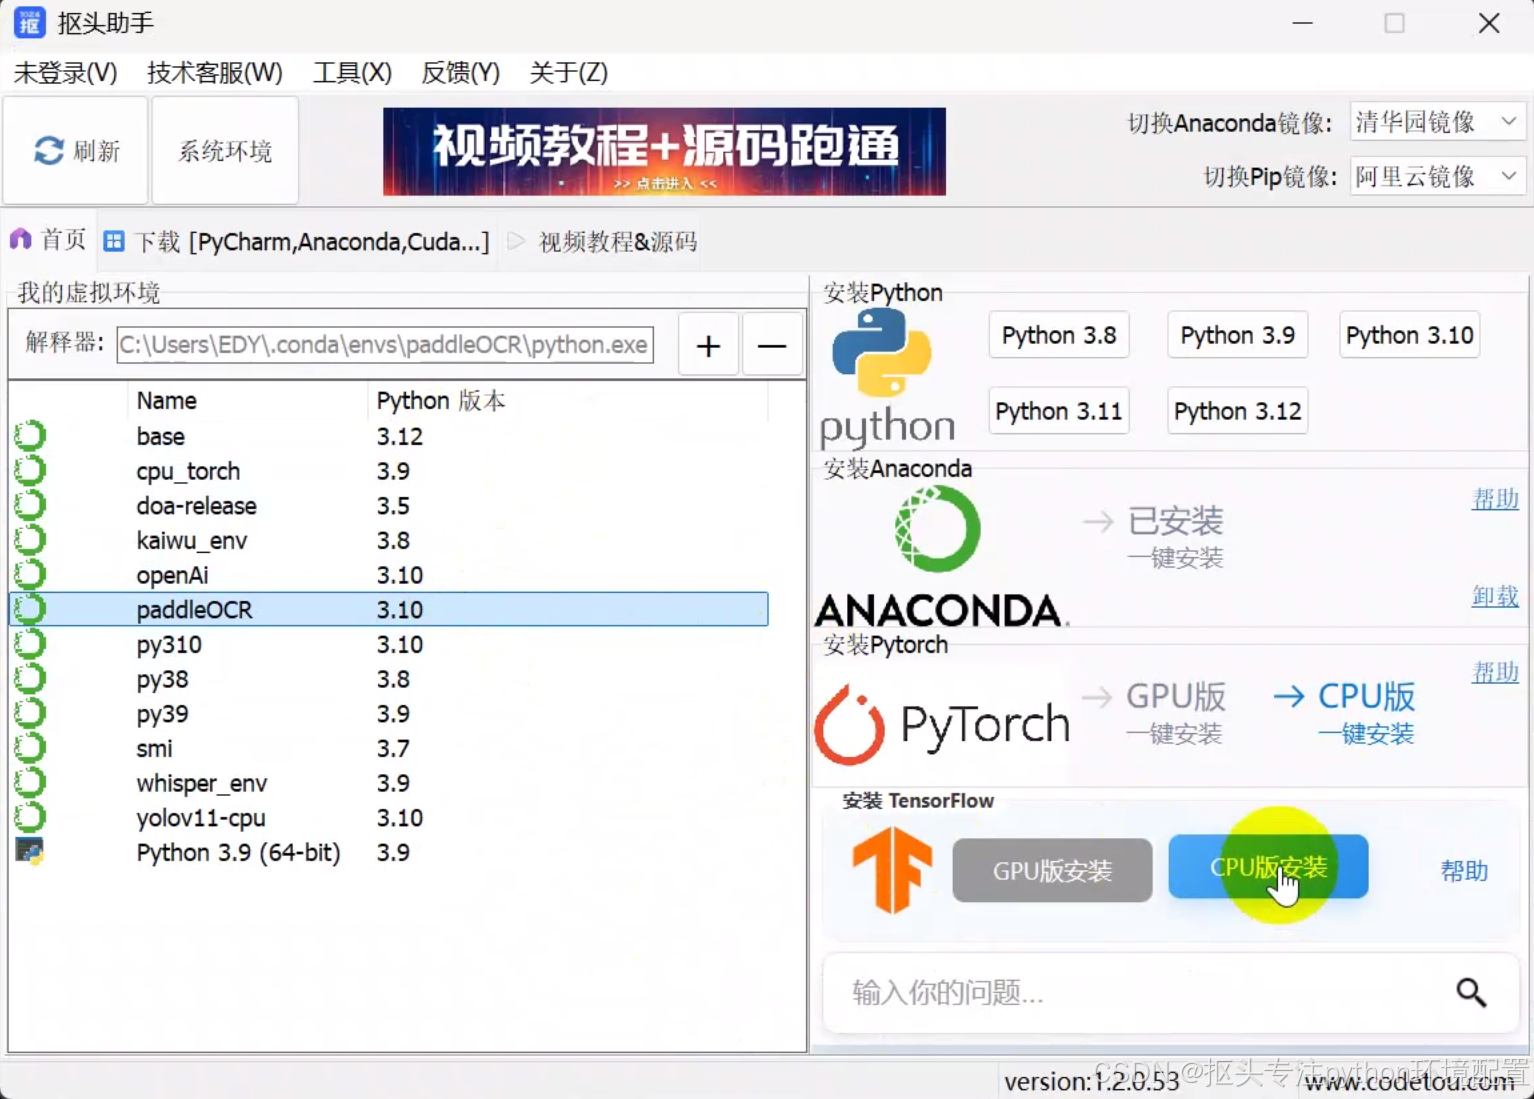Open the 关于(Z) menu
Image resolution: width=1534 pixels, height=1099 pixels.
tap(568, 73)
